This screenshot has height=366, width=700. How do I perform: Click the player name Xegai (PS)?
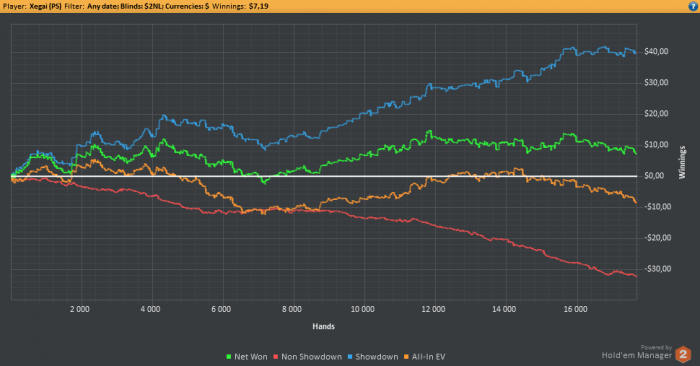(x=46, y=6)
